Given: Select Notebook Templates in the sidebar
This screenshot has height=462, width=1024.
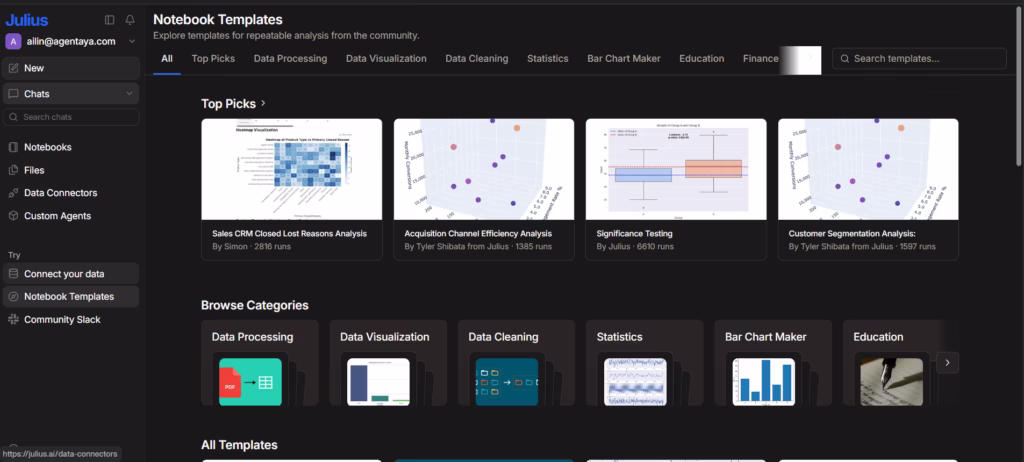Looking at the screenshot, I should [71, 297].
